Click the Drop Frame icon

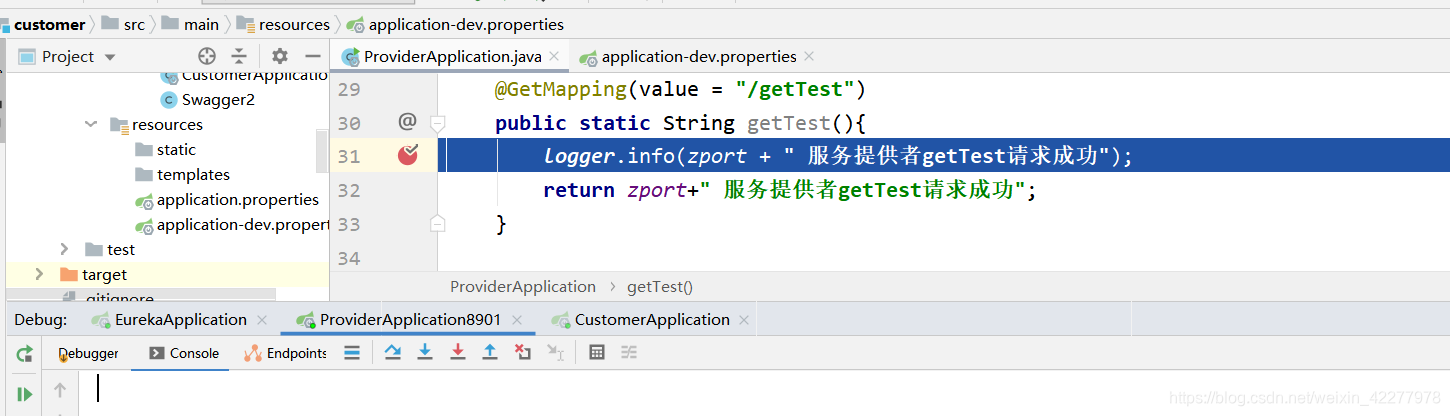522,352
